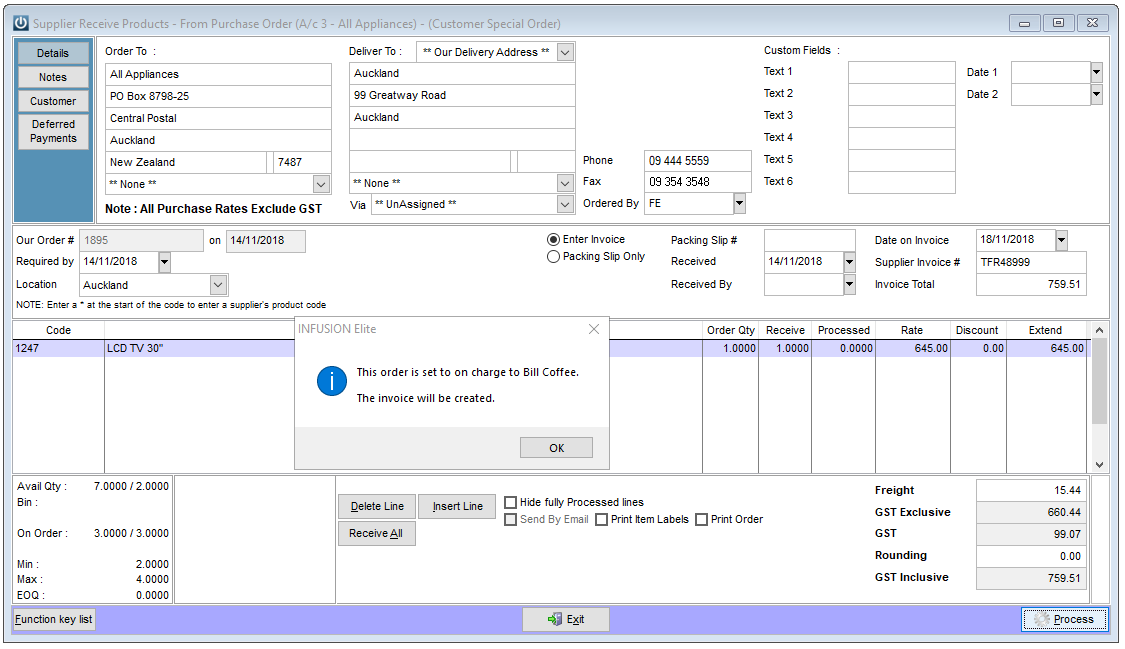This screenshot has width=1125, height=649.
Task: Select product code 1247 cell
Action: [x=59, y=349]
